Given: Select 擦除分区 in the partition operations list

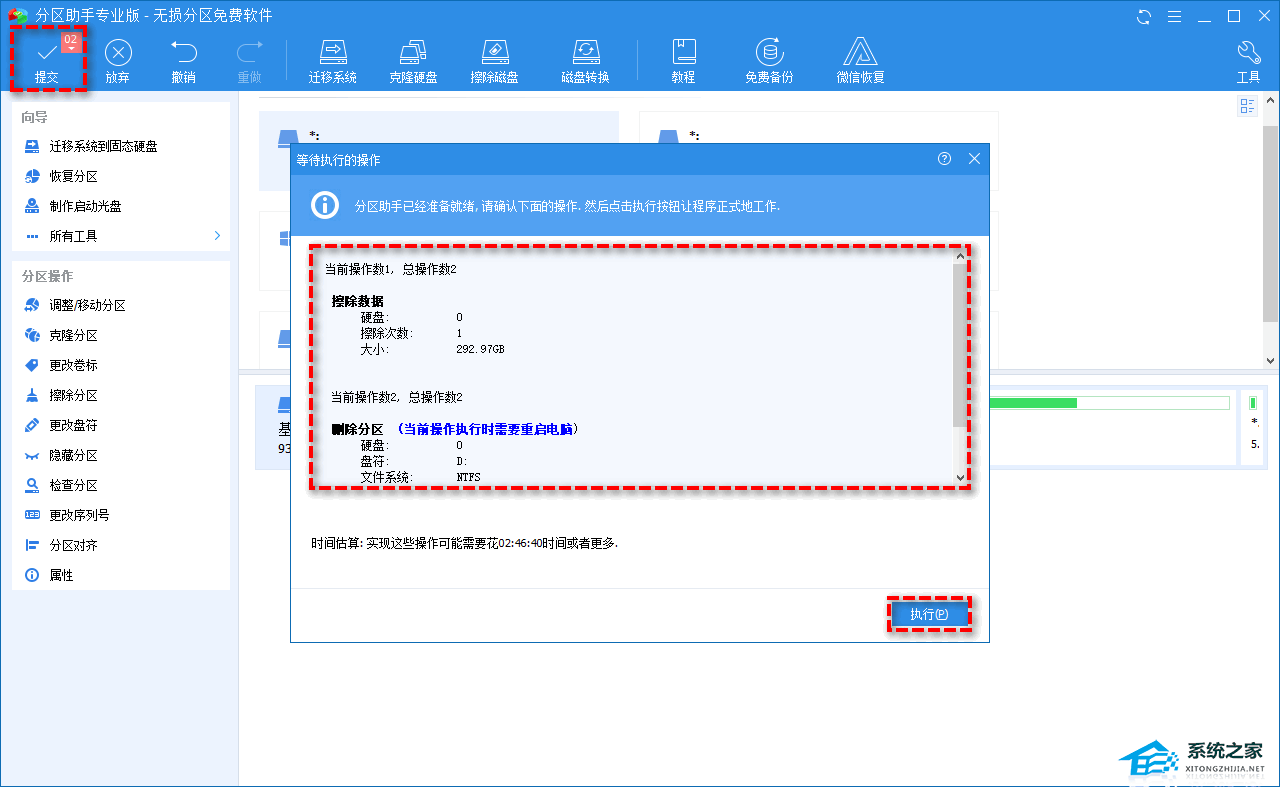Looking at the screenshot, I should pyautogui.click(x=73, y=396).
